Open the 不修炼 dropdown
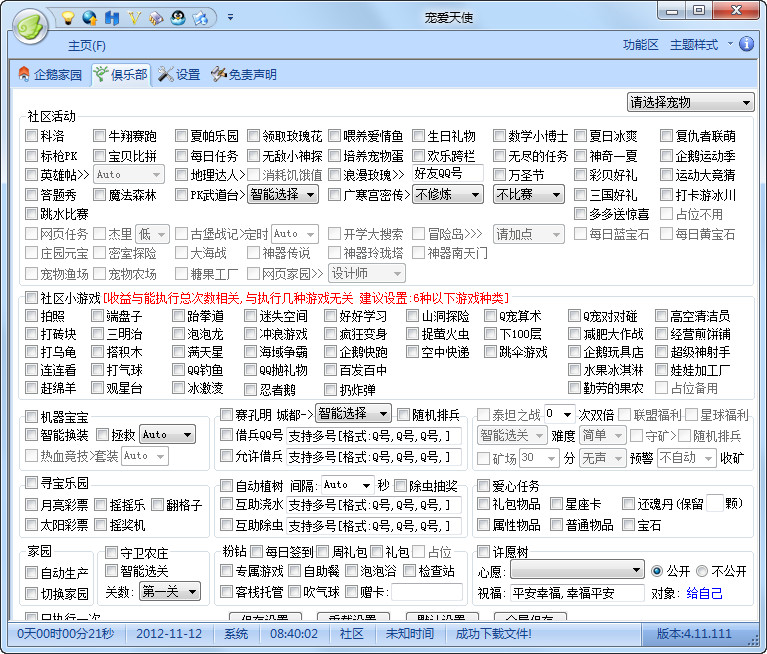This screenshot has height=654, width=767. click(448, 194)
